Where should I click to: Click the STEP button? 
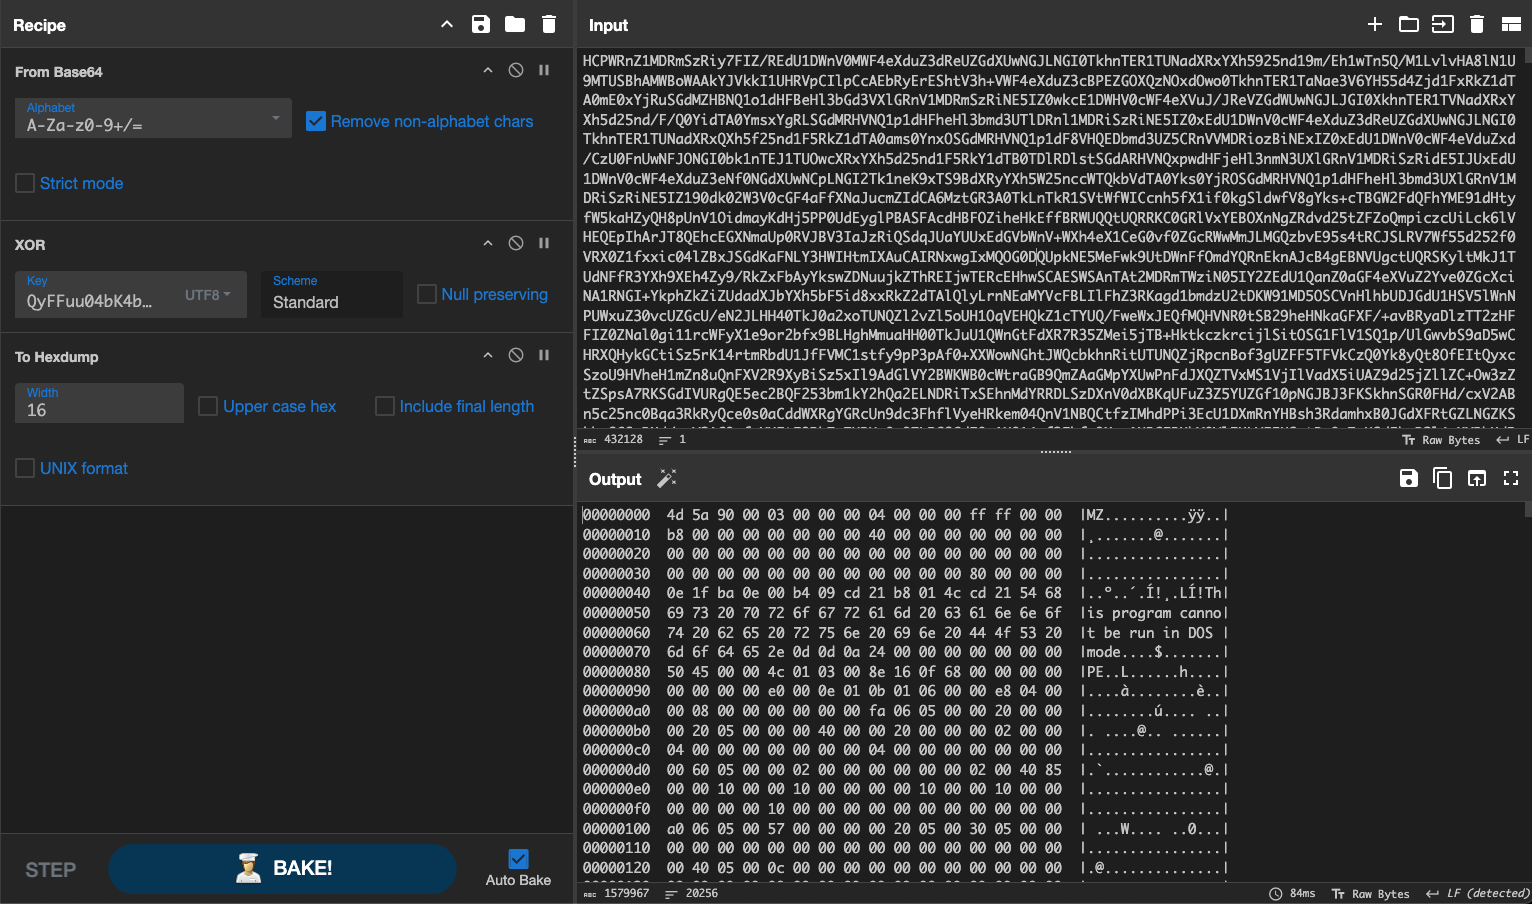click(x=50, y=869)
